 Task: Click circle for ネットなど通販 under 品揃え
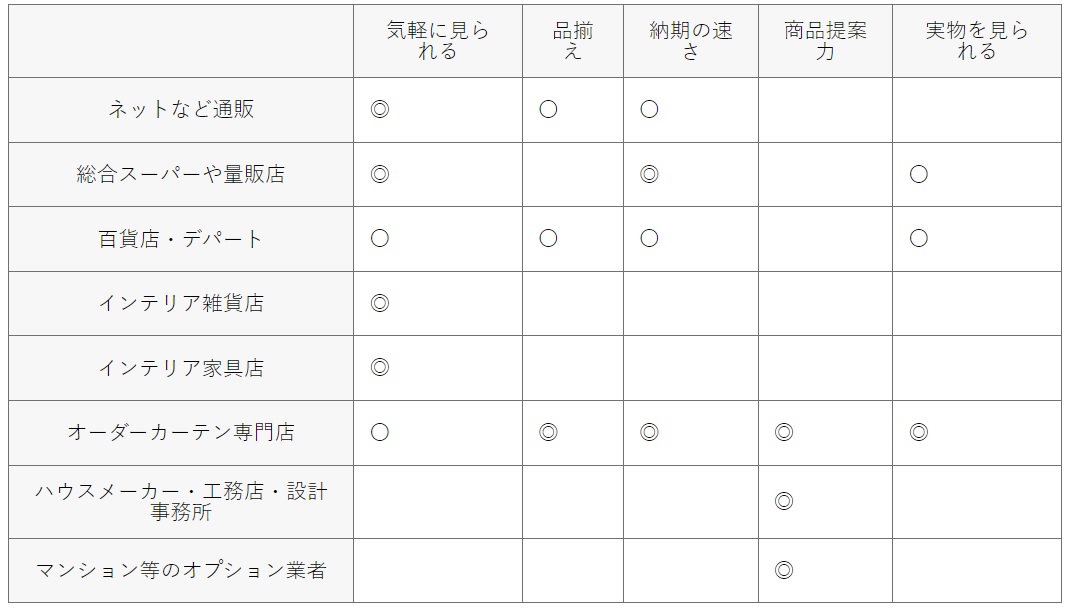(x=548, y=109)
